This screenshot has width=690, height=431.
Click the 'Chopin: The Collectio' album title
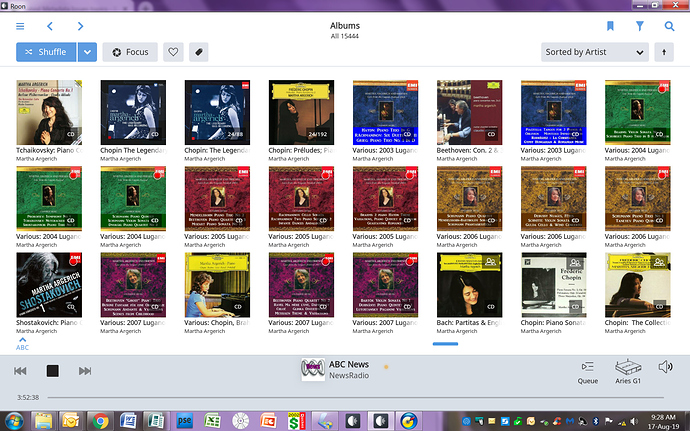[637, 323]
